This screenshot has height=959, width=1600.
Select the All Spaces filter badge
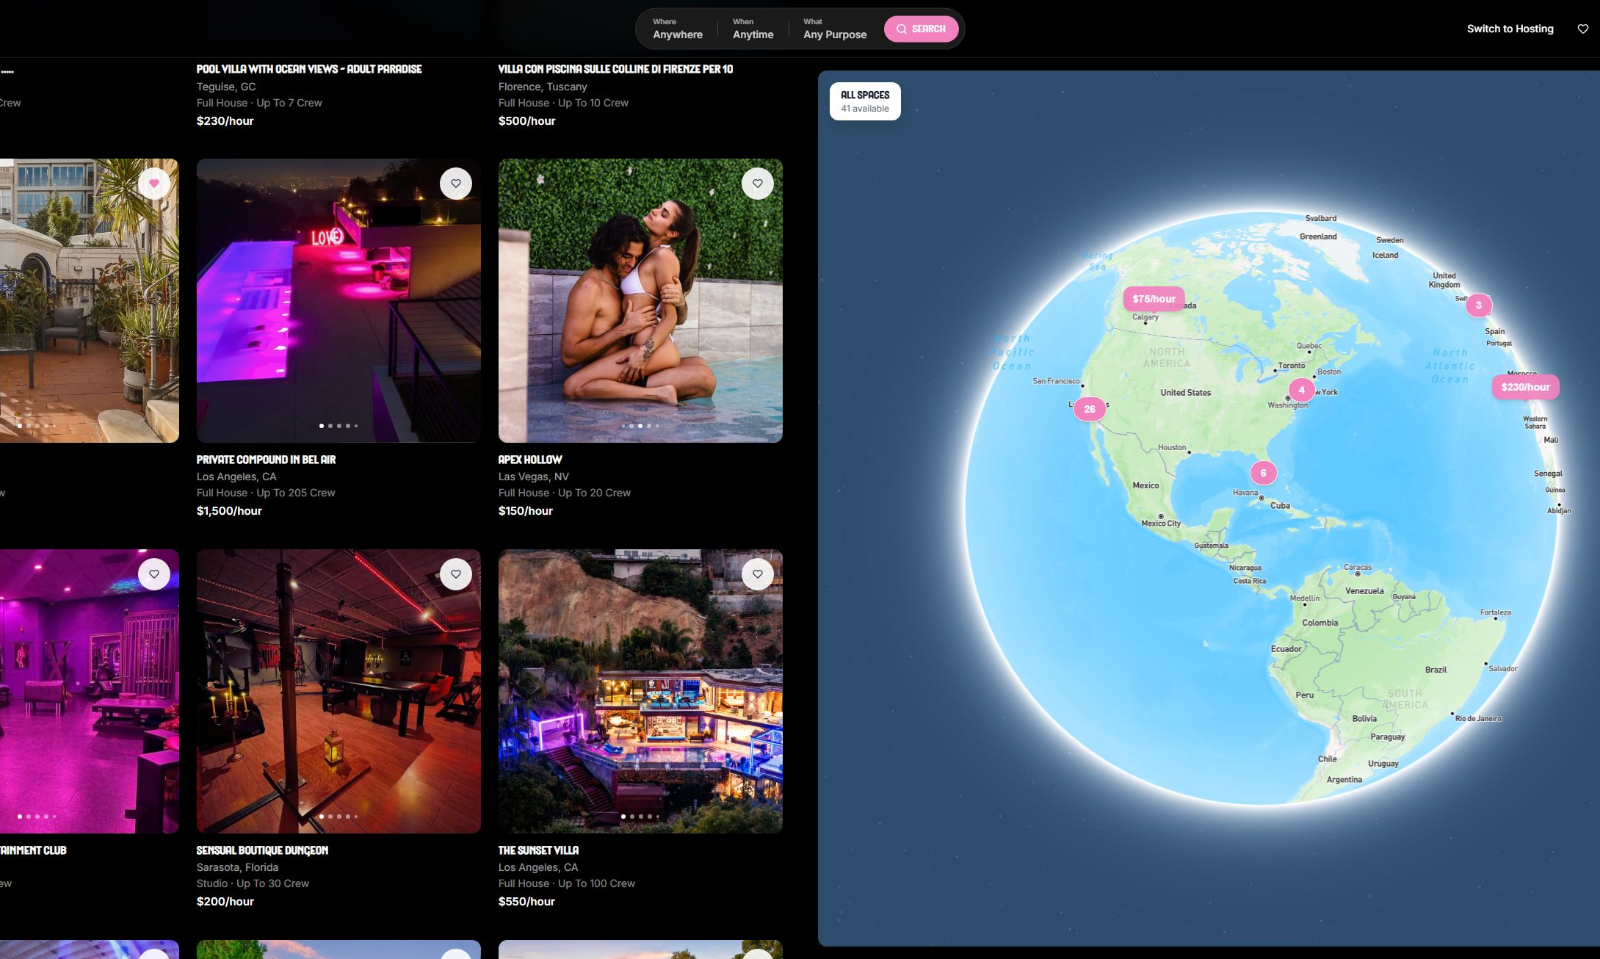(864, 100)
